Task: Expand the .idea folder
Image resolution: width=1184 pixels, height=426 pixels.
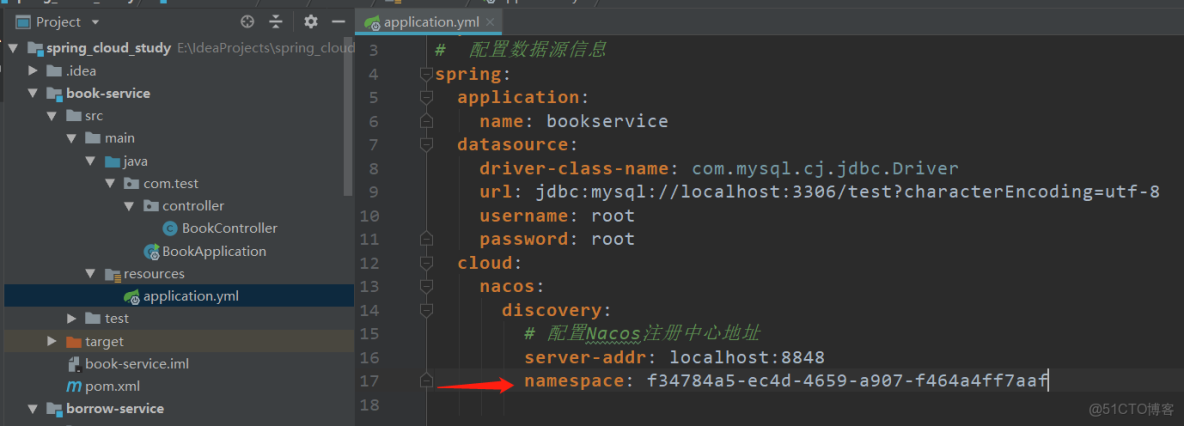Action: (x=32, y=71)
